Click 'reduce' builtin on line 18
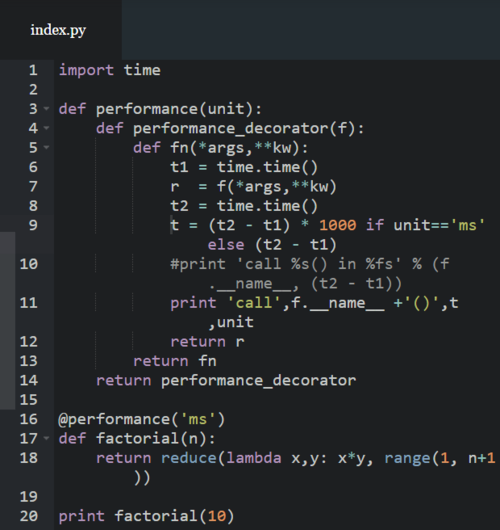 tap(189, 458)
